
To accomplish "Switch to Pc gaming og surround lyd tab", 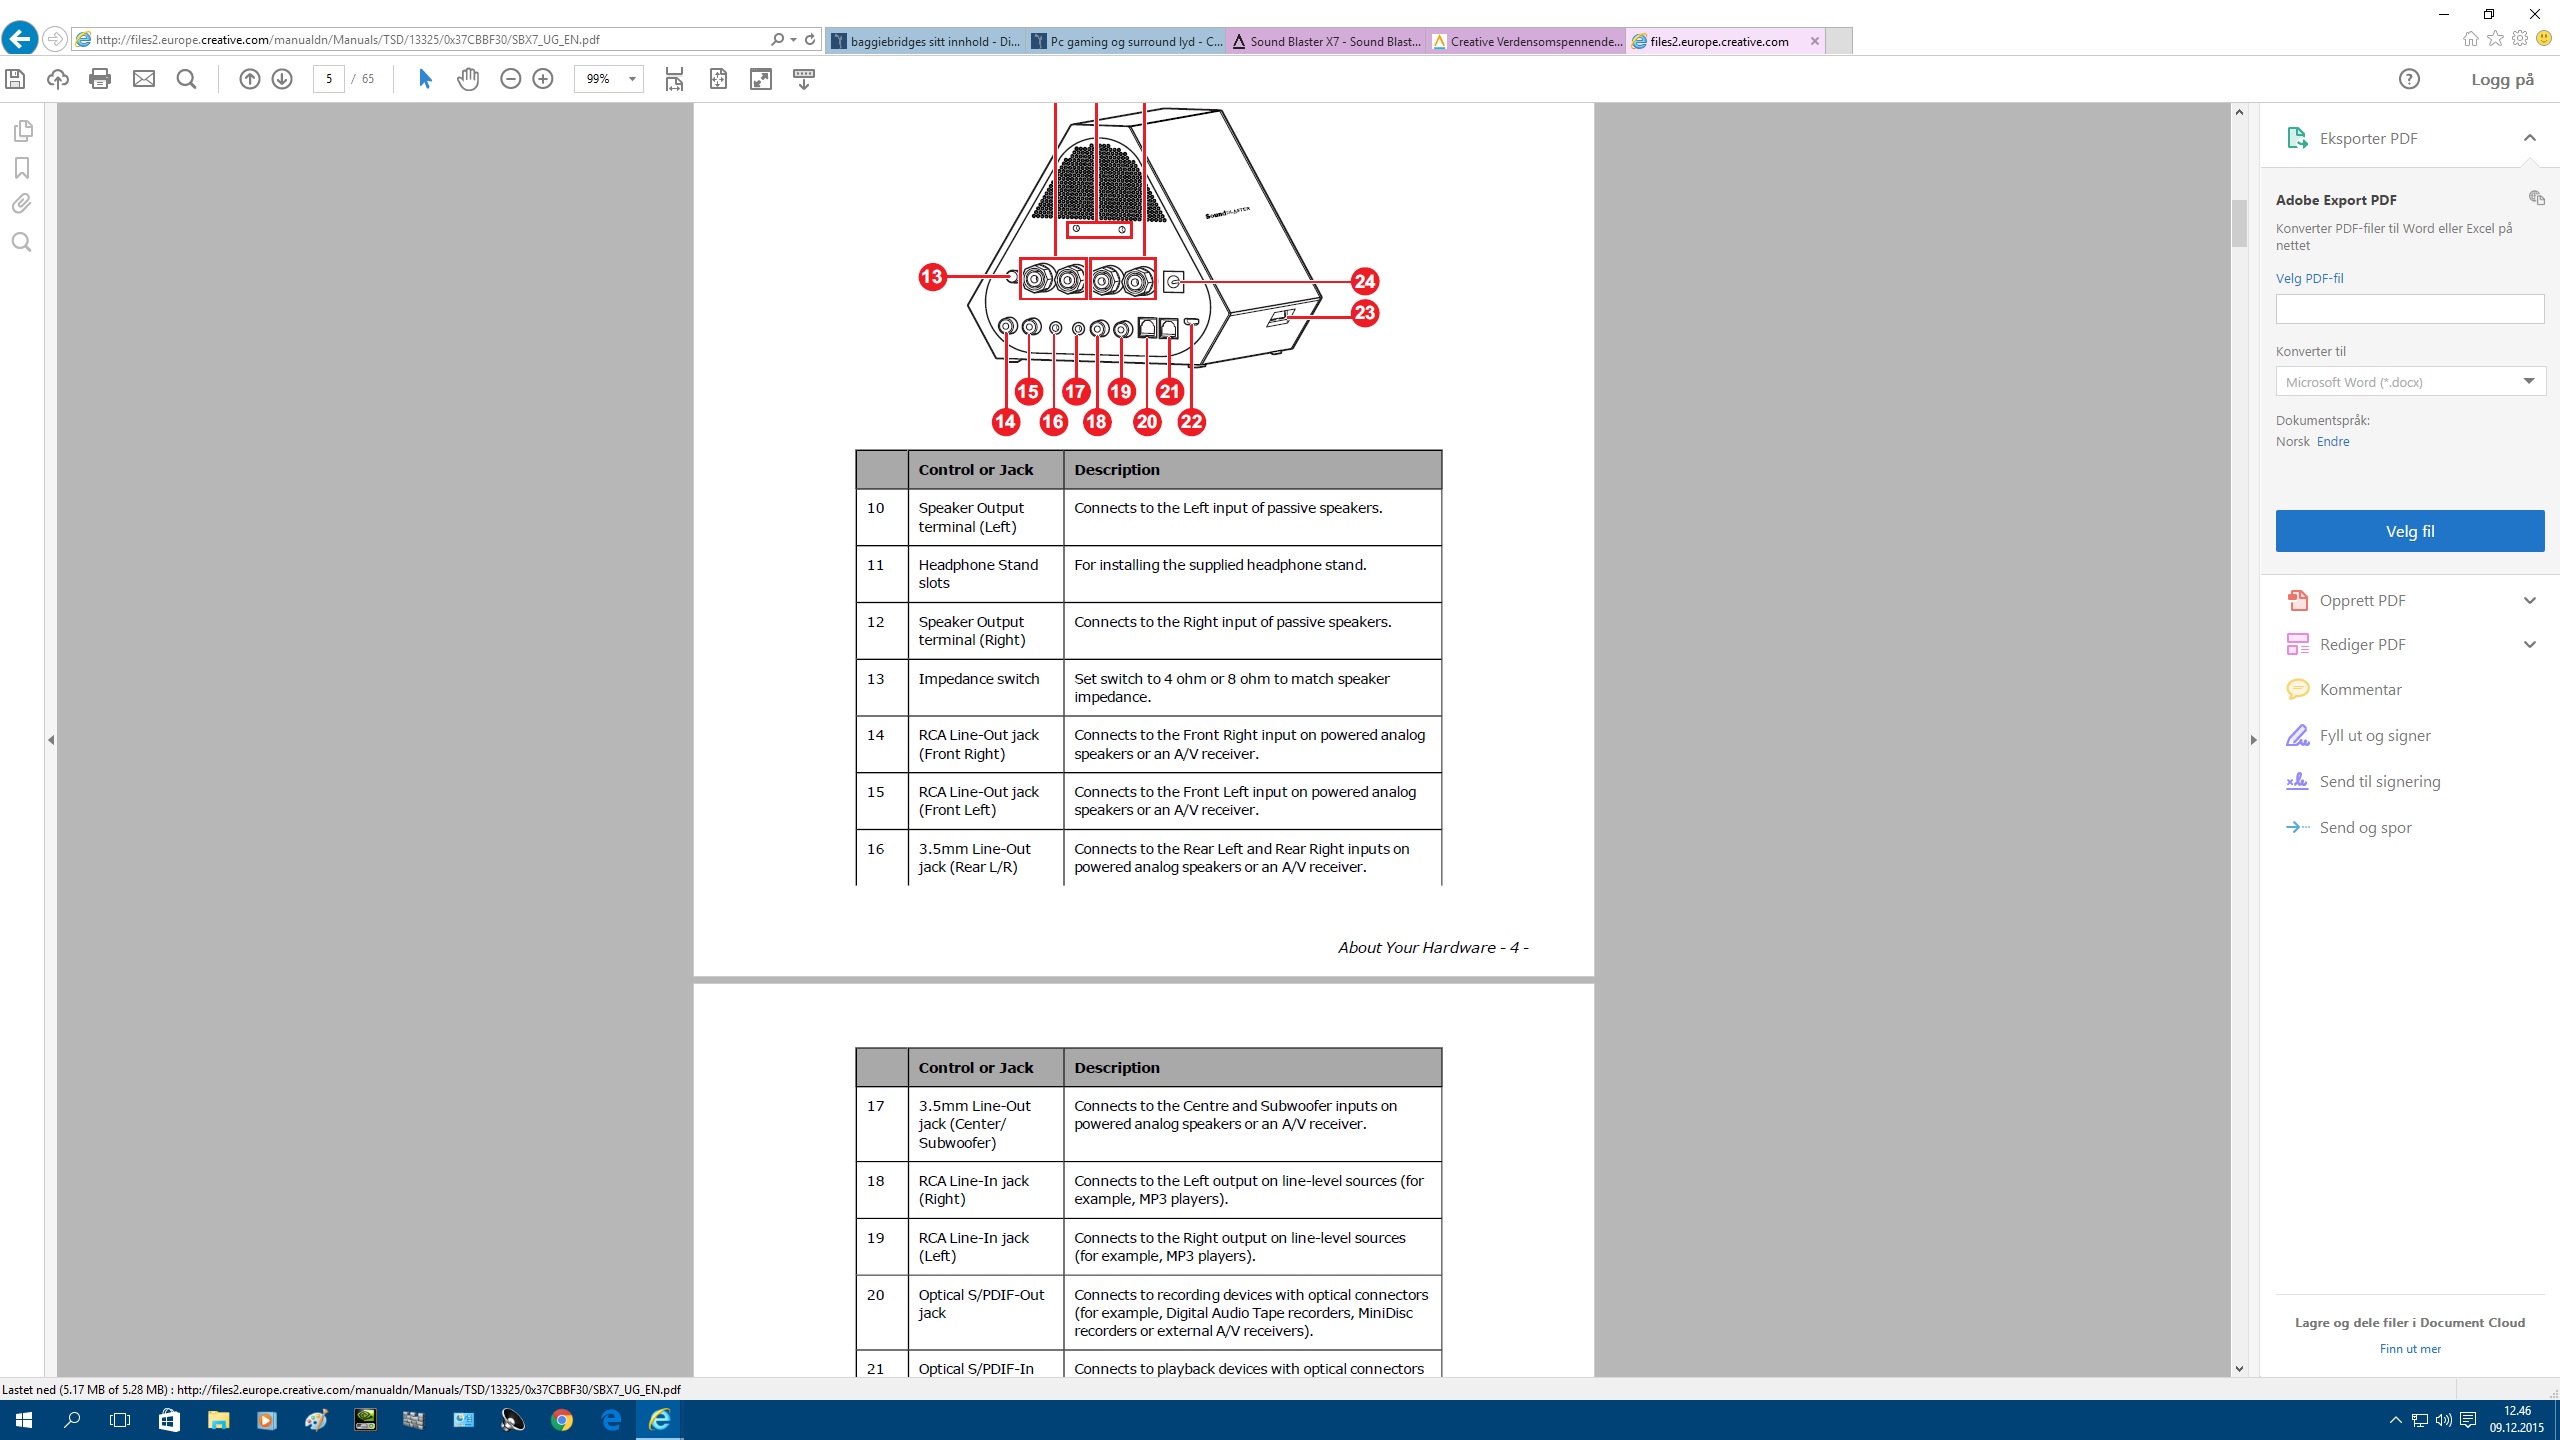I will [x=1126, y=41].
